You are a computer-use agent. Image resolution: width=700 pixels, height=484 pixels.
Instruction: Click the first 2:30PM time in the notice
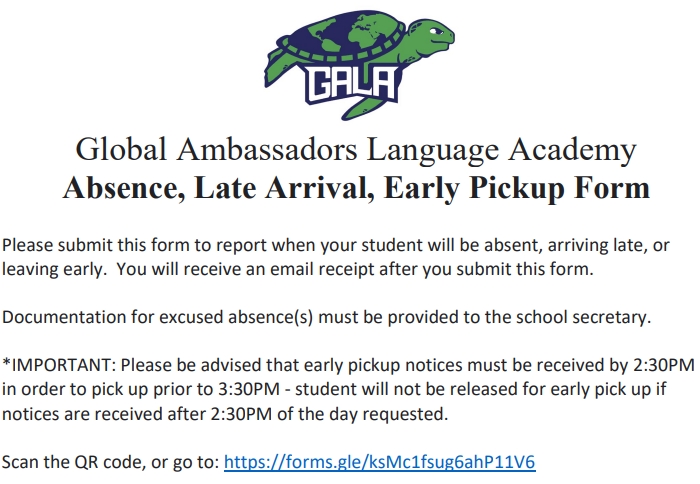click(x=664, y=365)
